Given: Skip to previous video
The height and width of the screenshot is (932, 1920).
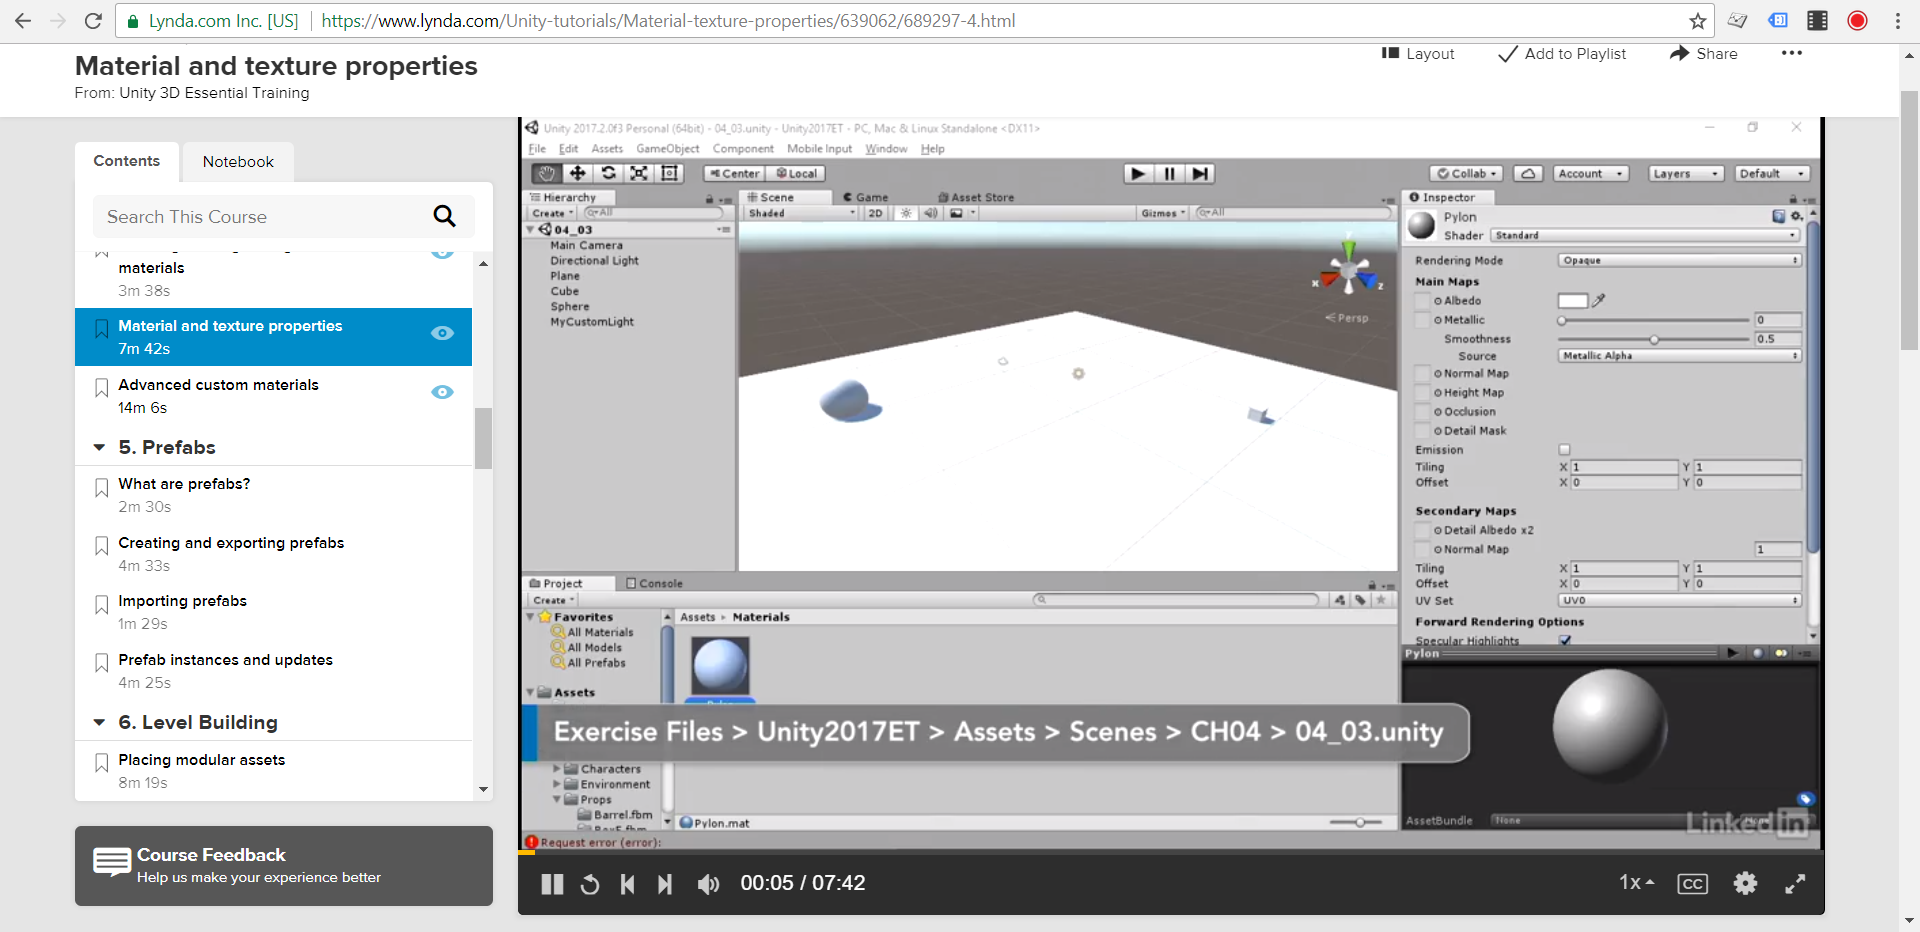Looking at the screenshot, I should click(627, 884).
